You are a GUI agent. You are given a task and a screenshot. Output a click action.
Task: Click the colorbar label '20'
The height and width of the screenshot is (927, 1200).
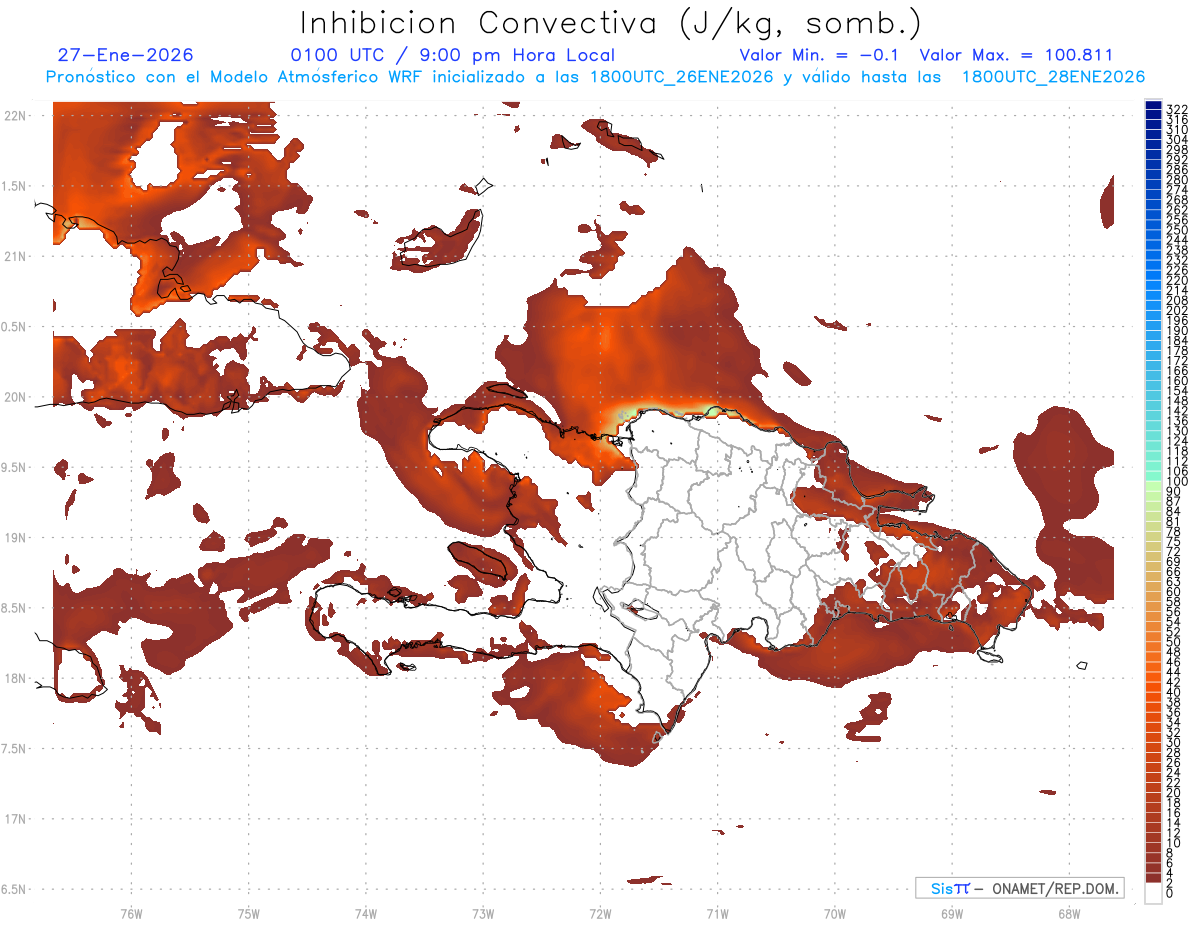click(x=1174, y=792)
